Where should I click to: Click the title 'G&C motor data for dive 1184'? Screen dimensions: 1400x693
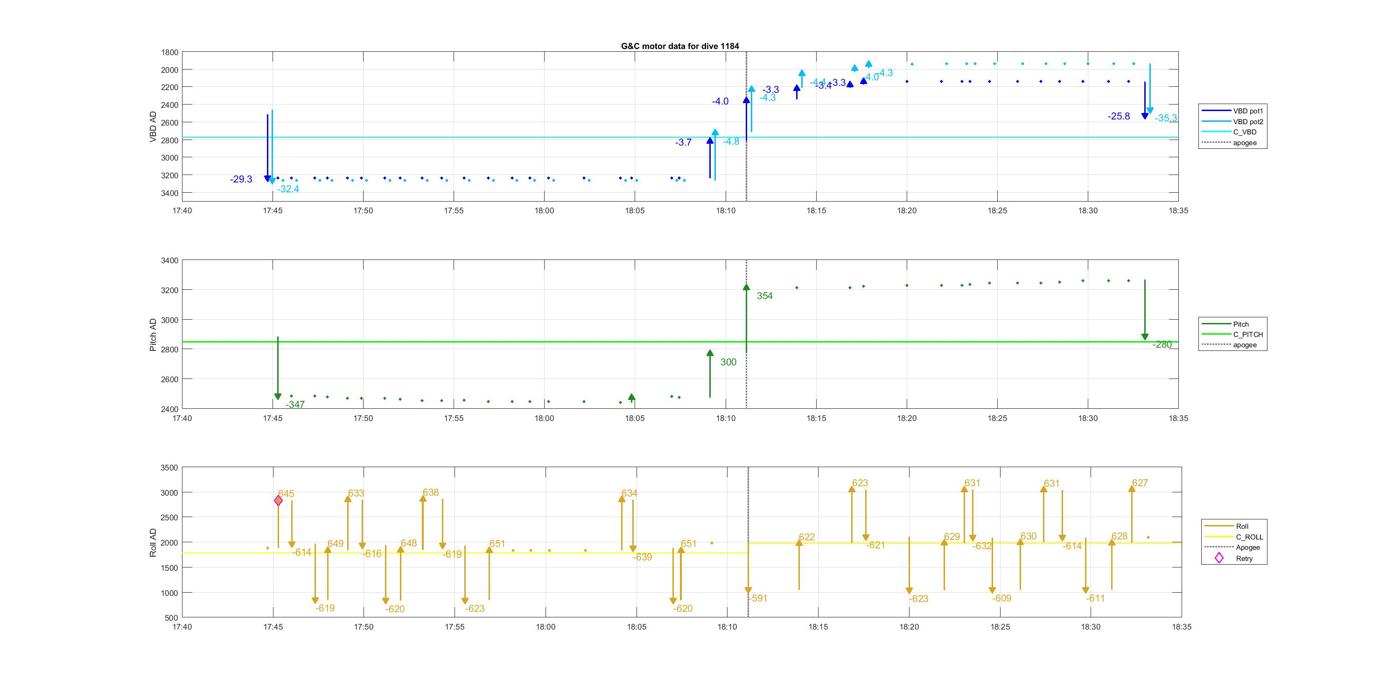coord(680,46)
